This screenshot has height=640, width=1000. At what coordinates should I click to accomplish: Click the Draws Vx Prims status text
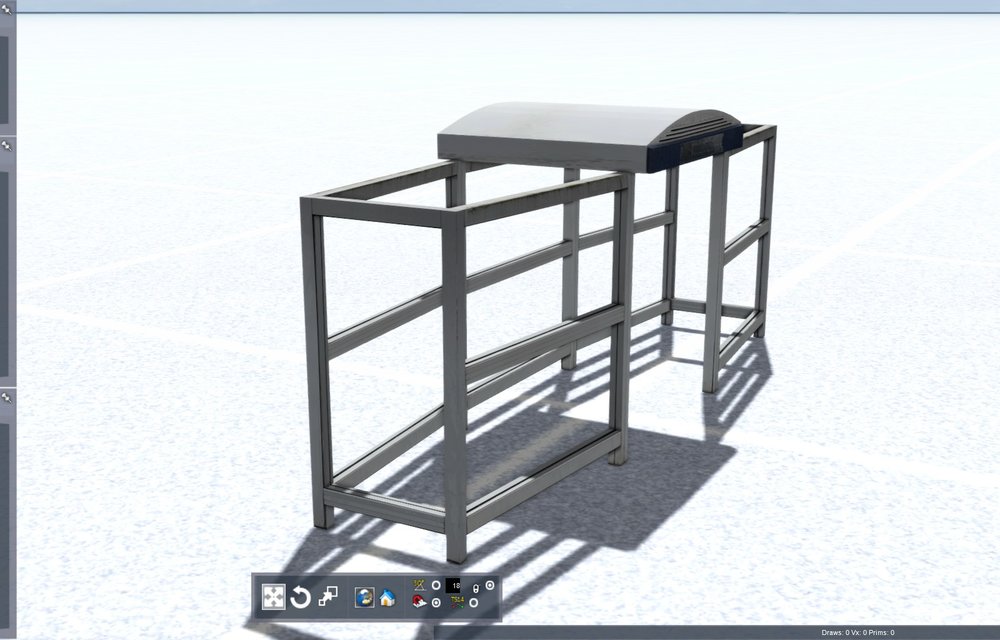pos(858,633)
